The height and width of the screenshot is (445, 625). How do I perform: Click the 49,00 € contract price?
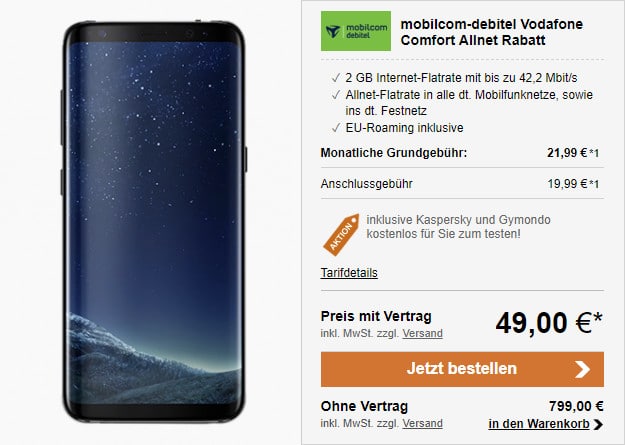[549, 323]
